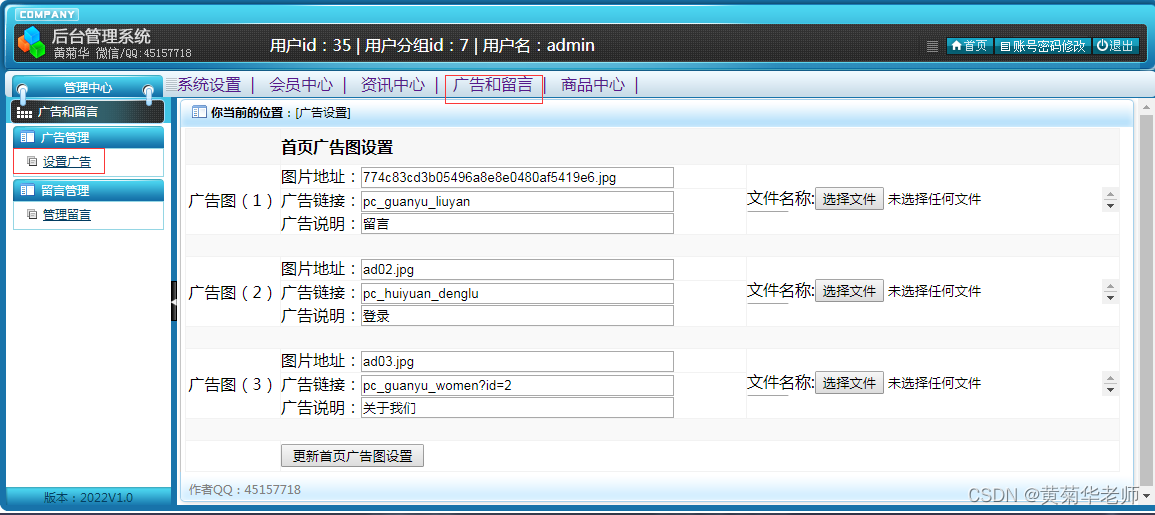Click the panel icon beside 你当前的位置
This screenshot has height=515, width=1155.
coord(198,113)
